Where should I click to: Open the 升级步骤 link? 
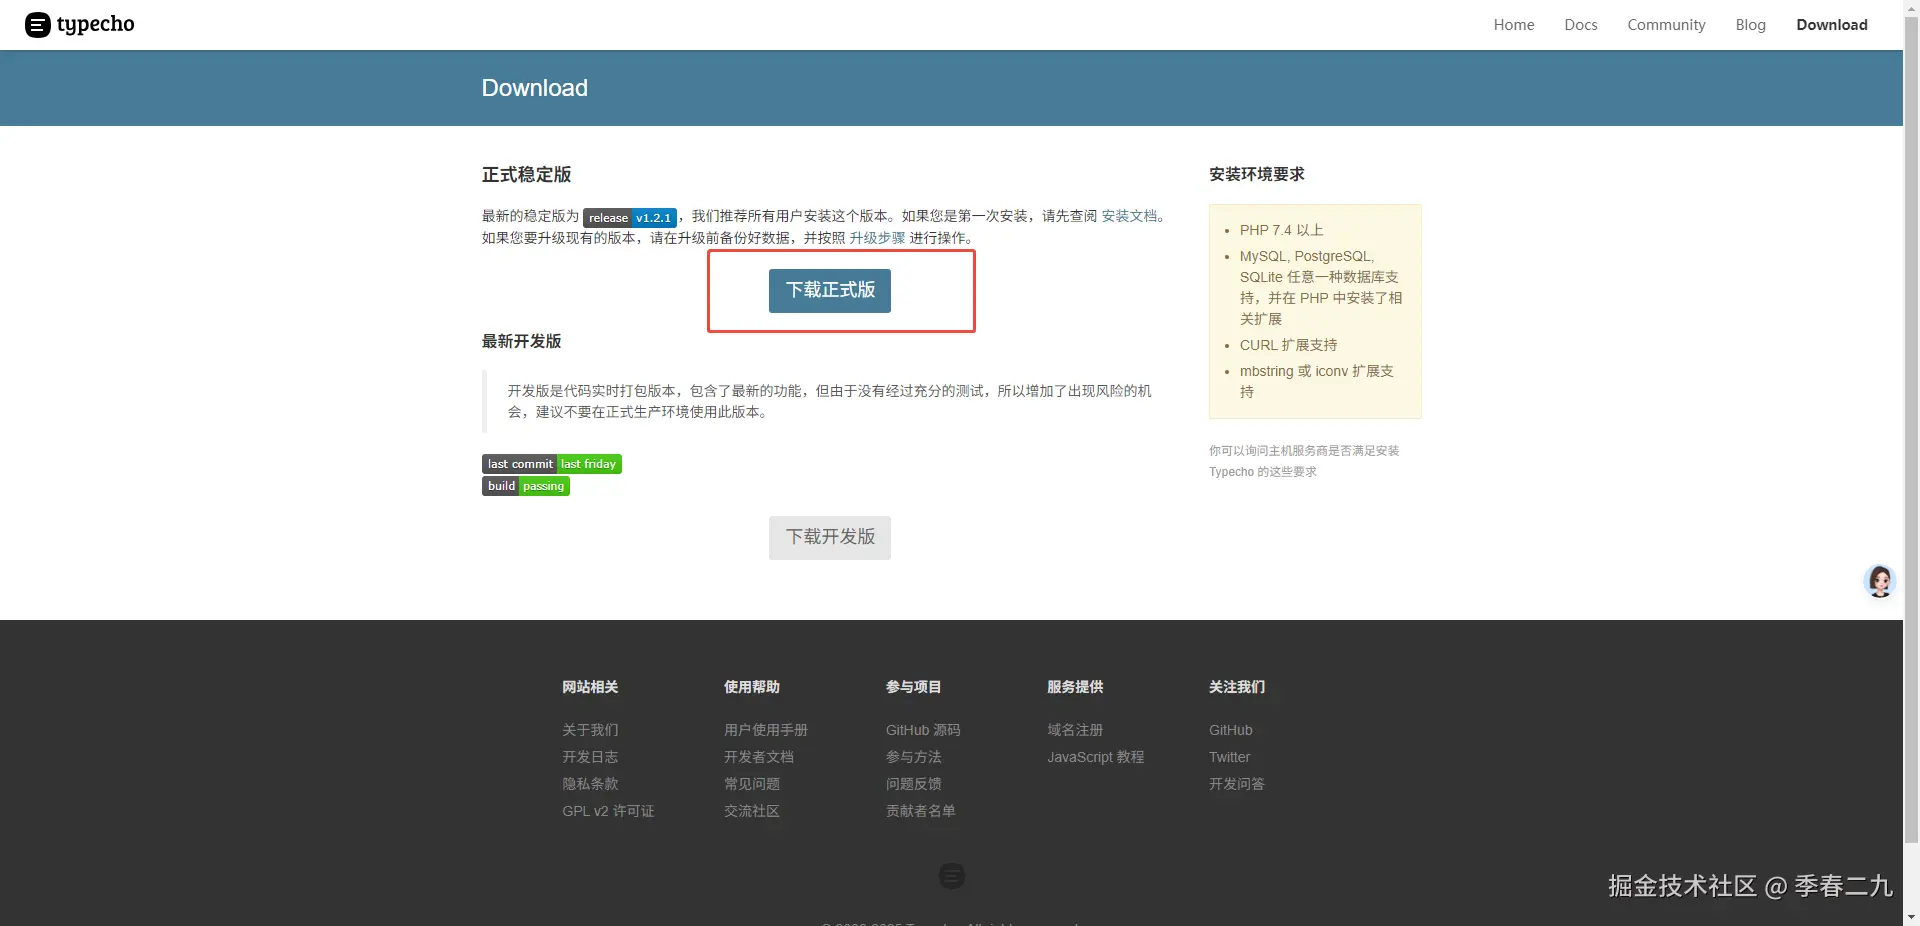pyautogui.click(x=877, y=238)
